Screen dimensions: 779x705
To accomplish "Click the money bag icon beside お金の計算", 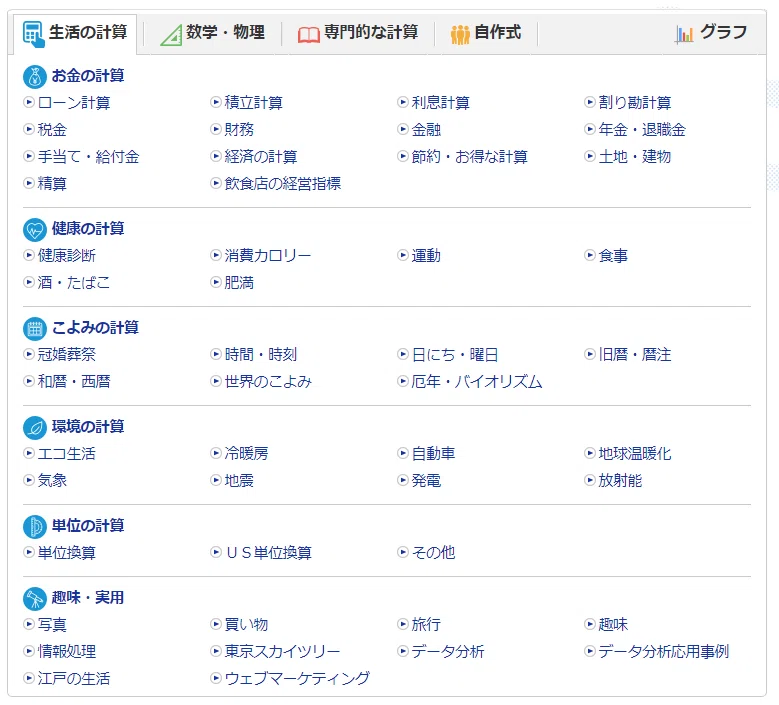I will (x=35, y=77).
